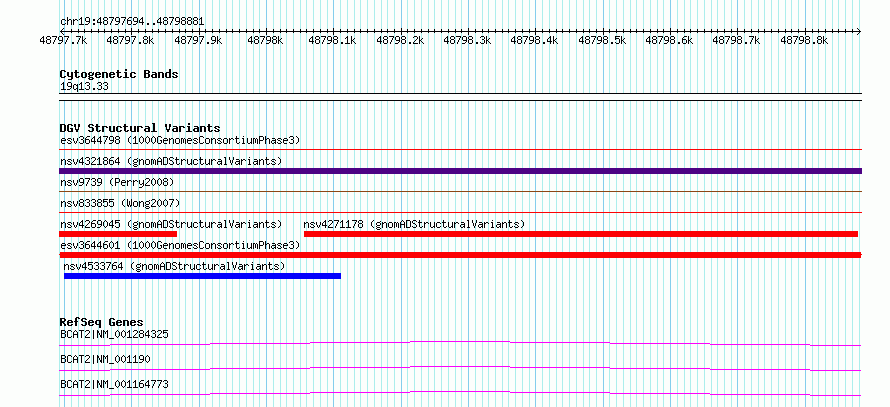890x407 pixels.
Task: Click the short red nsv4269045 variant bar
Action: (x=118, y=234)
